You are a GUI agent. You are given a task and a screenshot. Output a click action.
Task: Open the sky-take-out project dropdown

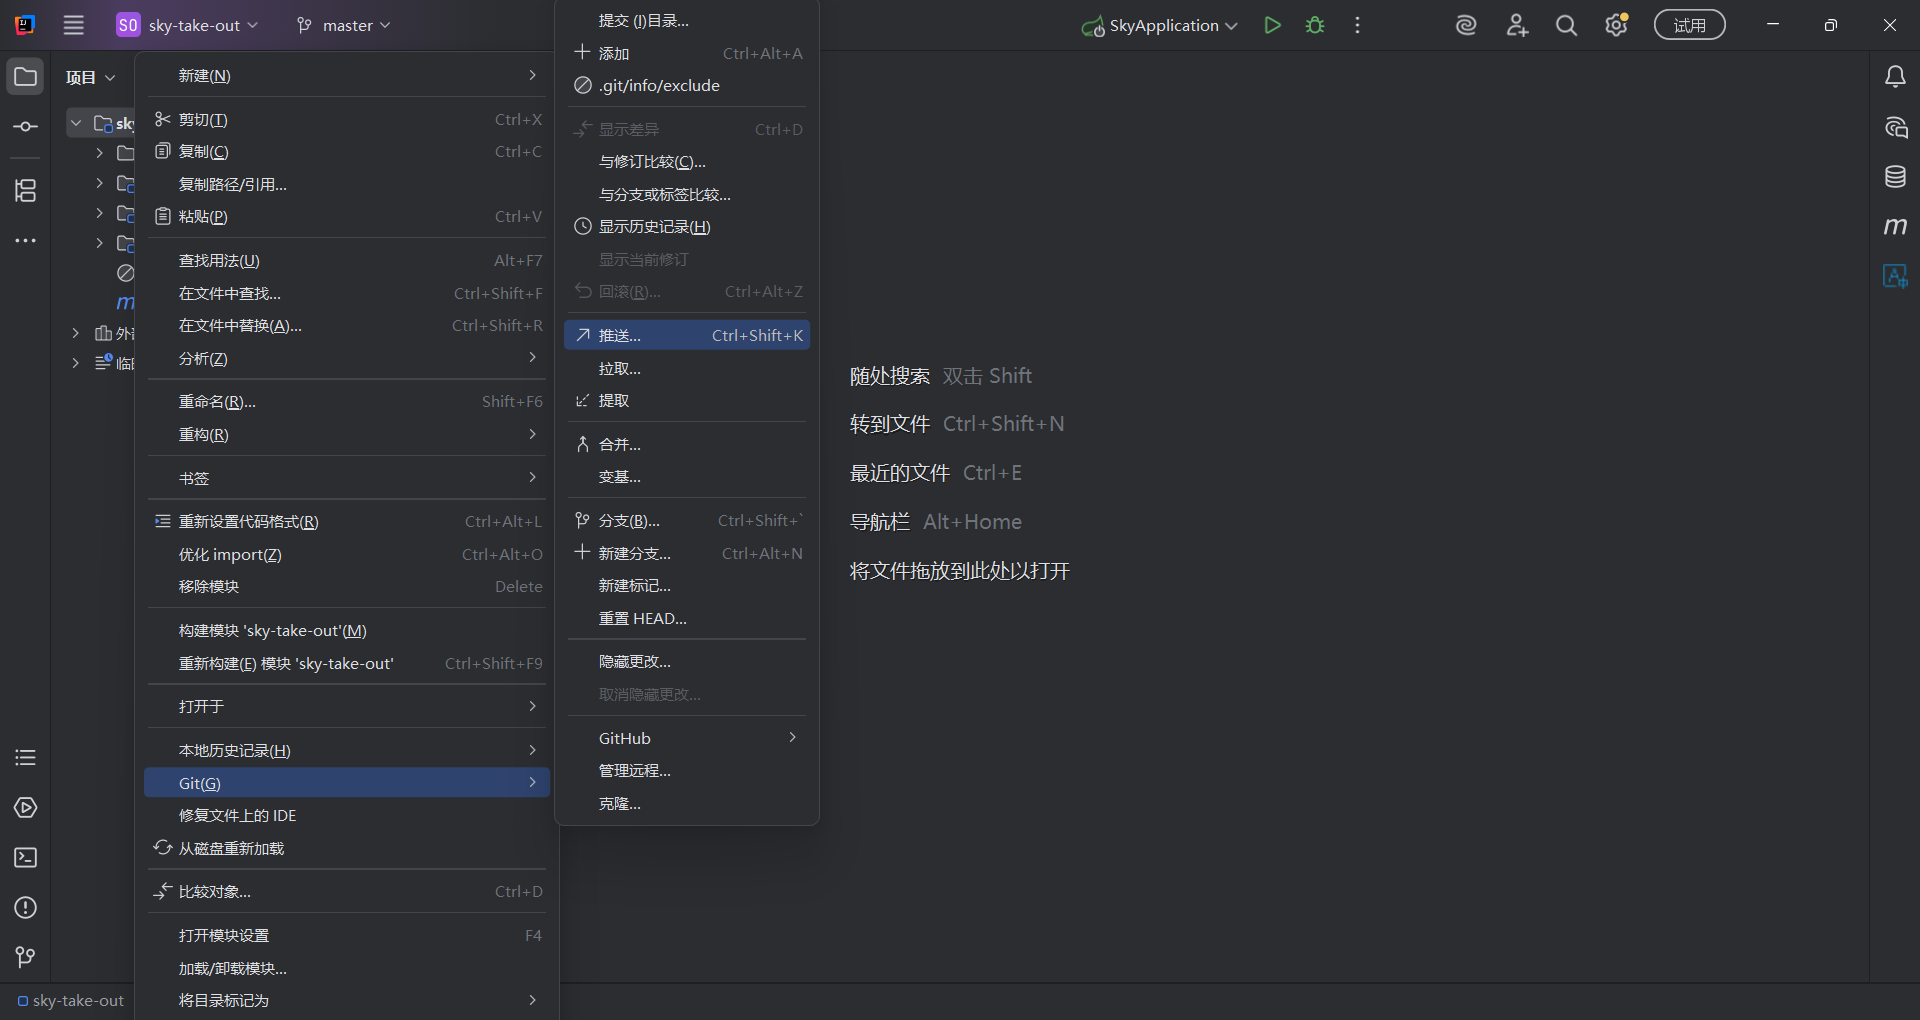[x=188, y=26]
